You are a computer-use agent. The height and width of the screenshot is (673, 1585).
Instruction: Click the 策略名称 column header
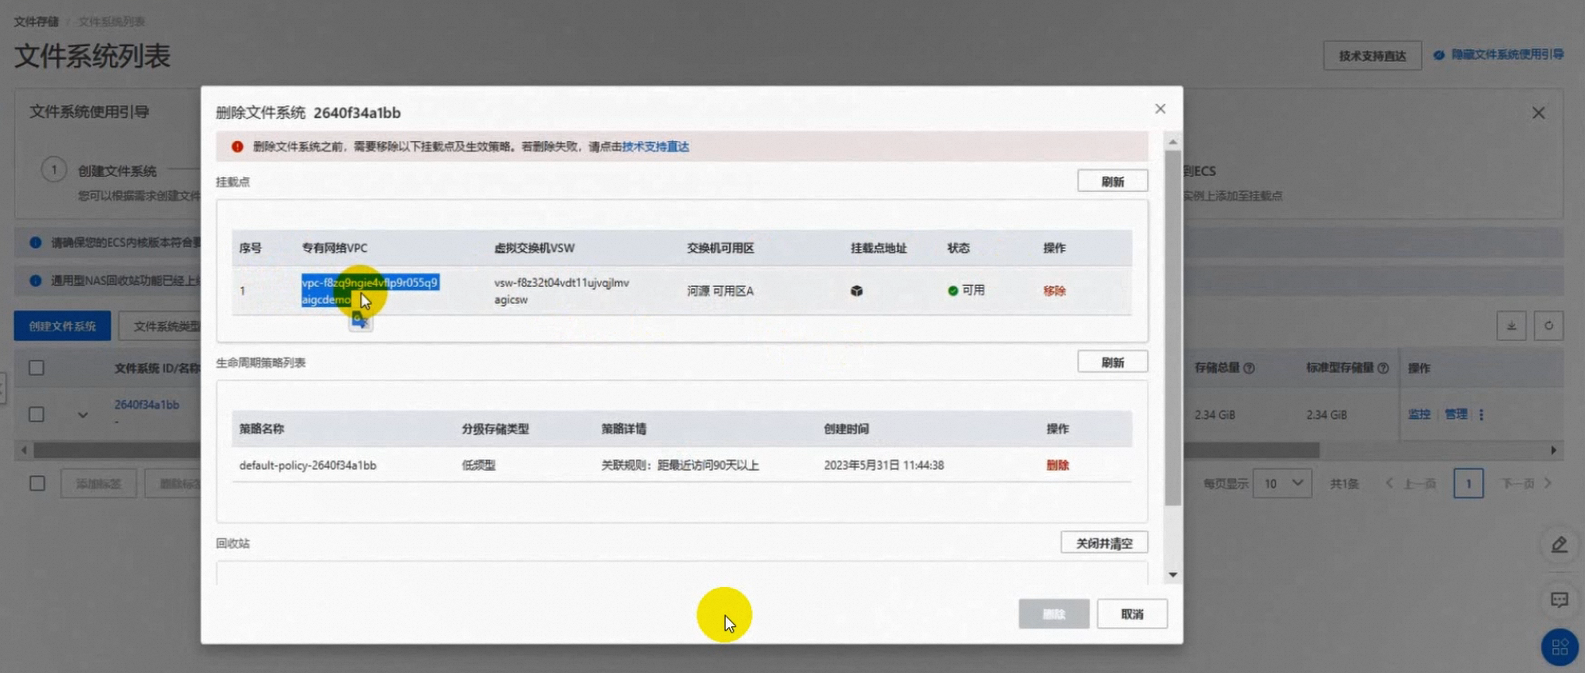(262, 429)
